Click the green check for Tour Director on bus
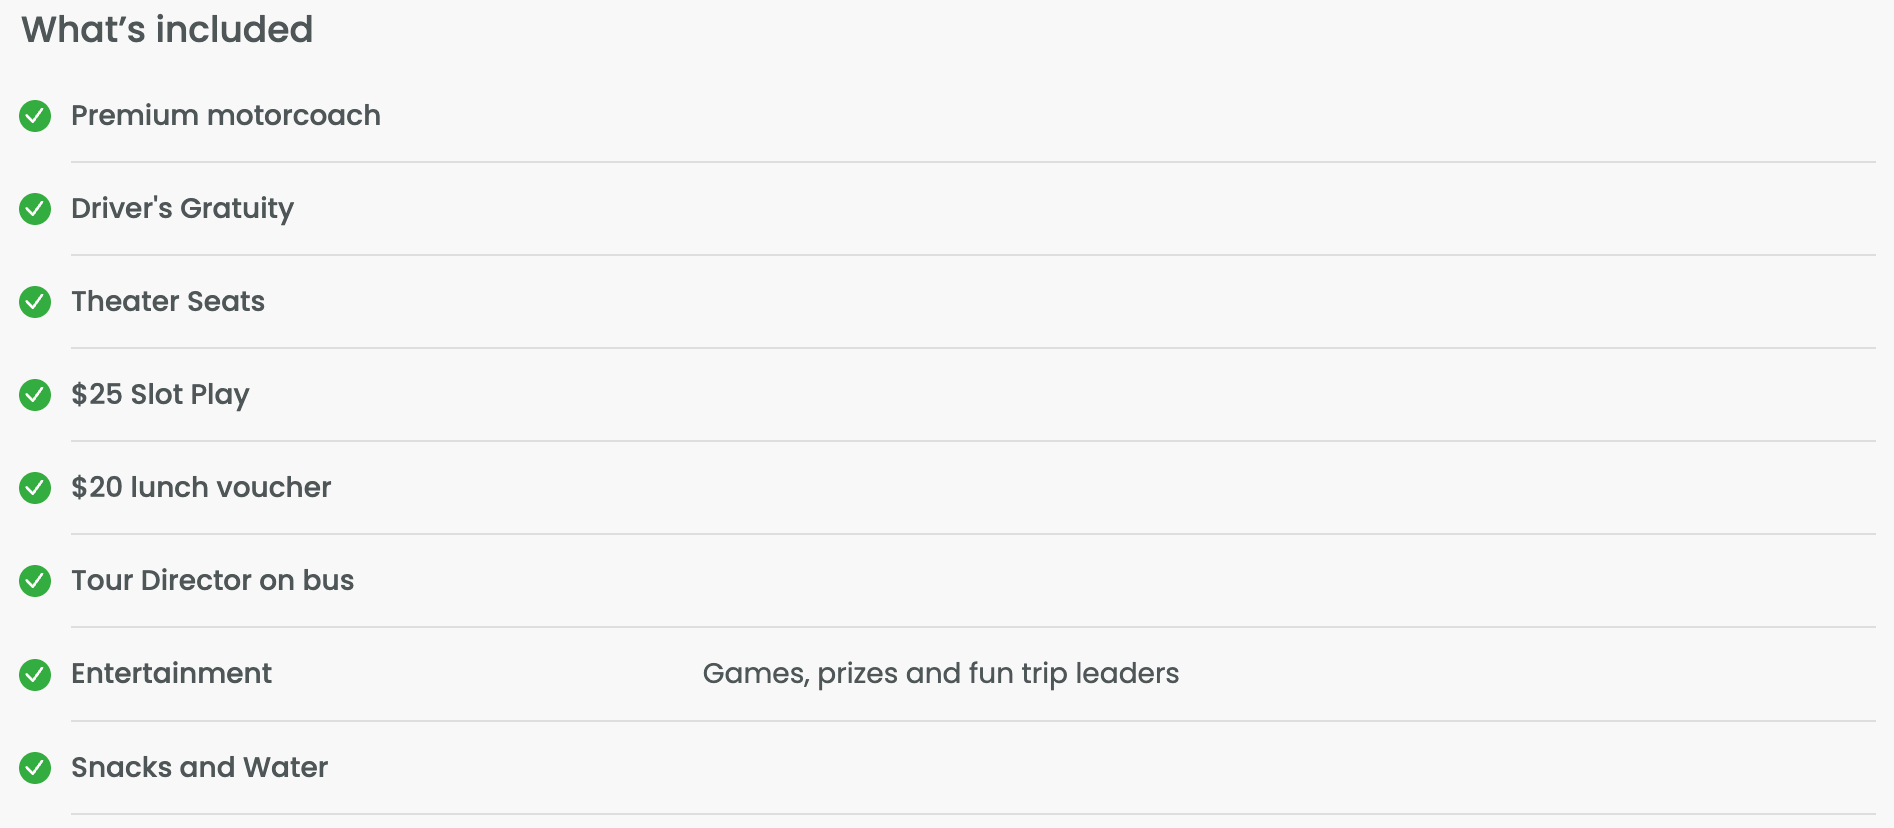Screen dimensions: 1894x828 tap(35, 581)
